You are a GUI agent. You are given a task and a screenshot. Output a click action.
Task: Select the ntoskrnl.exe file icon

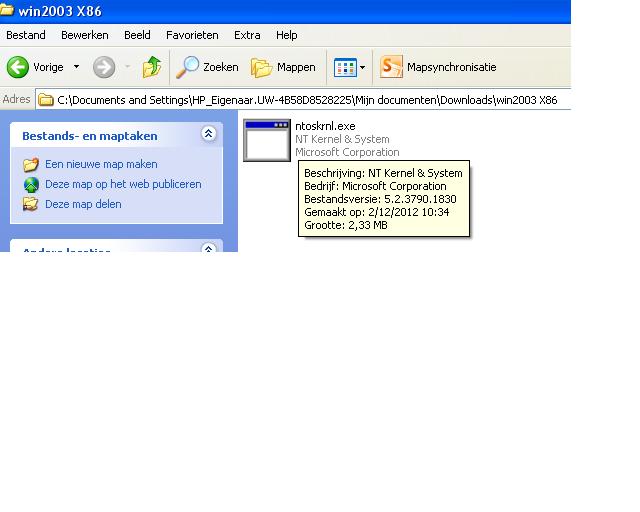coord(267,140)
